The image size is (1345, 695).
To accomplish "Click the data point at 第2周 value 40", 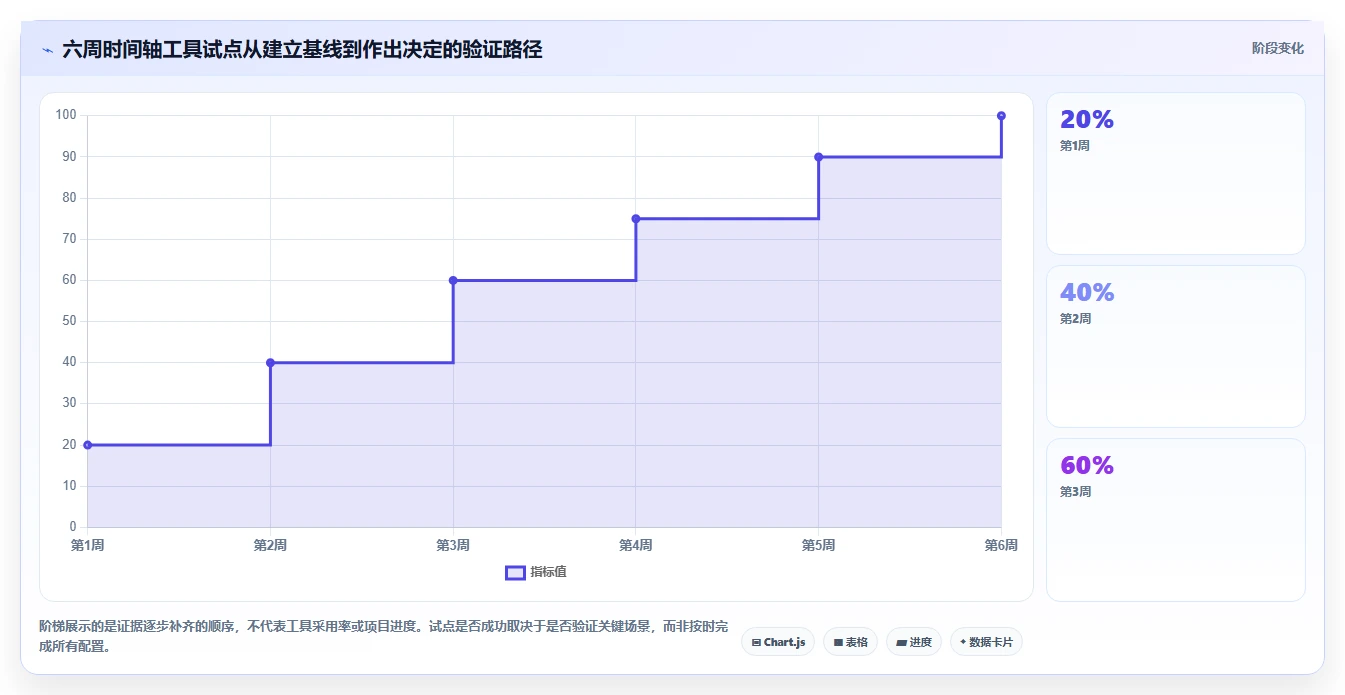I will coord(270,363).
